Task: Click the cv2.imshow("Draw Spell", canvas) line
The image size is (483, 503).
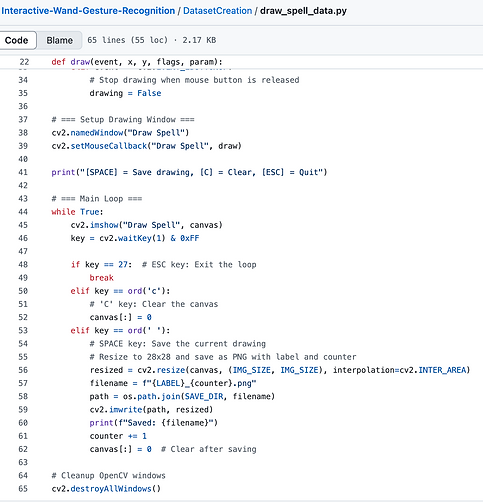Action: (146, 225)
